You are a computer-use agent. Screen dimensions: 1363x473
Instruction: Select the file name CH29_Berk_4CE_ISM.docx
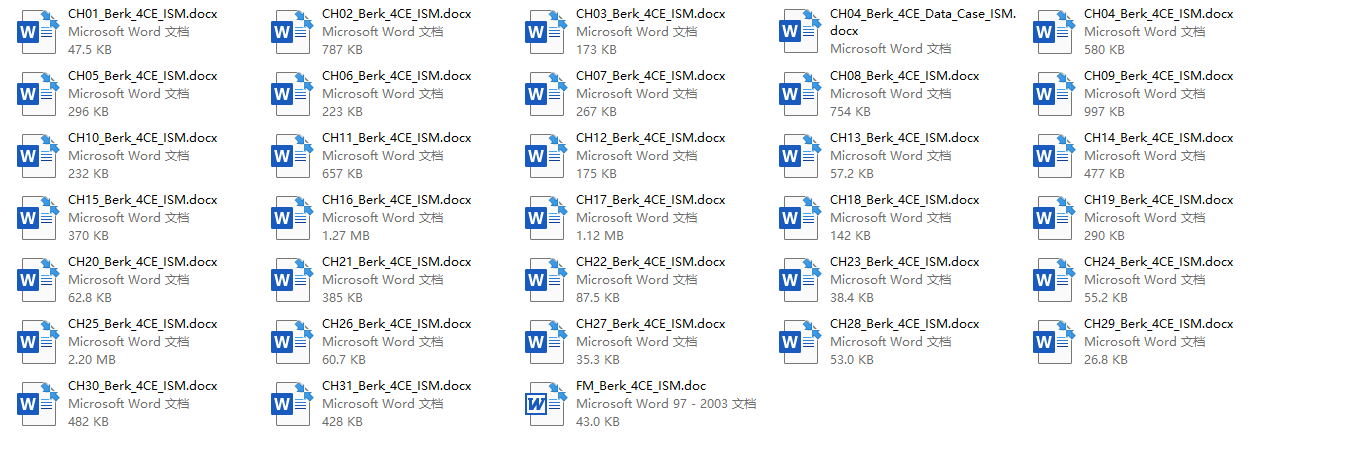tap(1159, 324)
